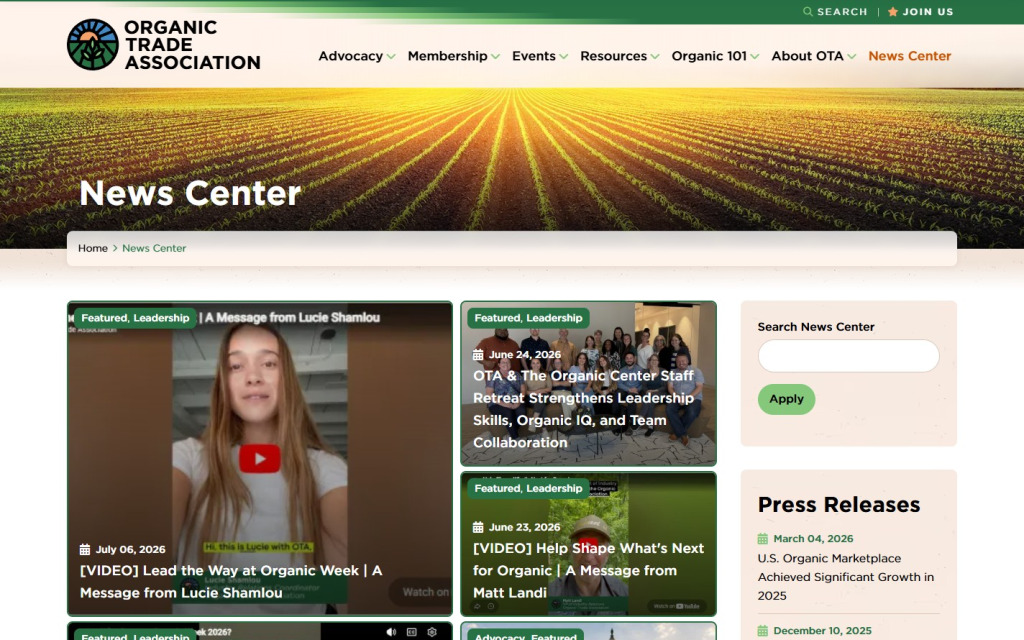The height and width of the screenshot is (640, 1024).
Task: Click the star icon beside Join Us
Action: [893, 12]
